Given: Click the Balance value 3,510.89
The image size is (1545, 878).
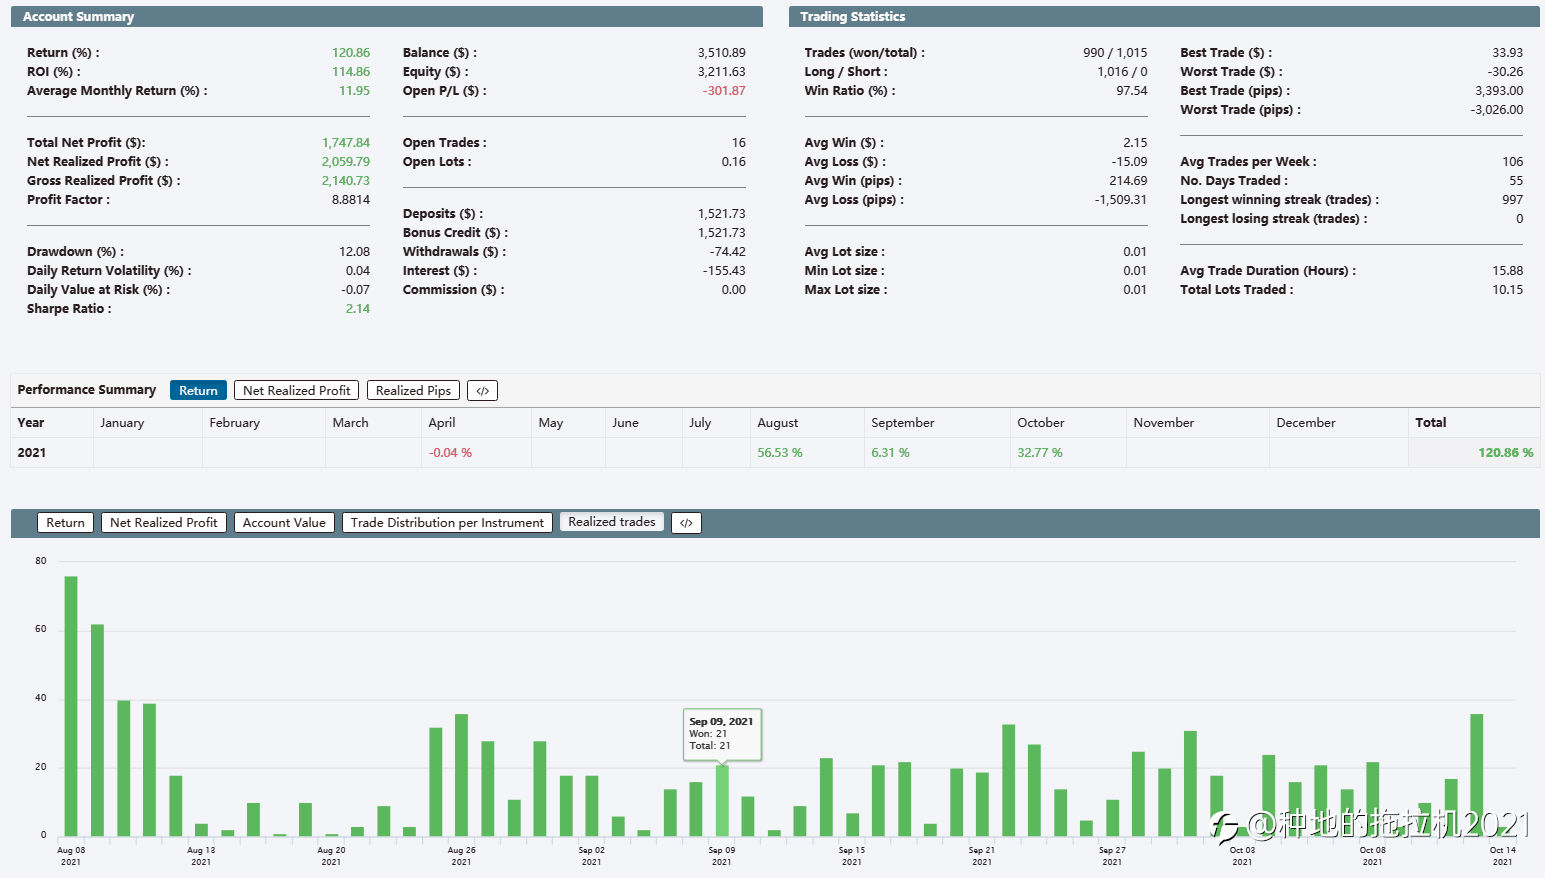Looking at the screenshot, I should pyautogui.click(x=722, y=53).
